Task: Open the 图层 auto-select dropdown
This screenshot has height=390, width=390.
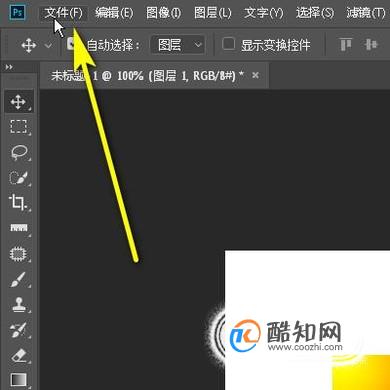Action: pyautogui.click(x=178, y=44)
